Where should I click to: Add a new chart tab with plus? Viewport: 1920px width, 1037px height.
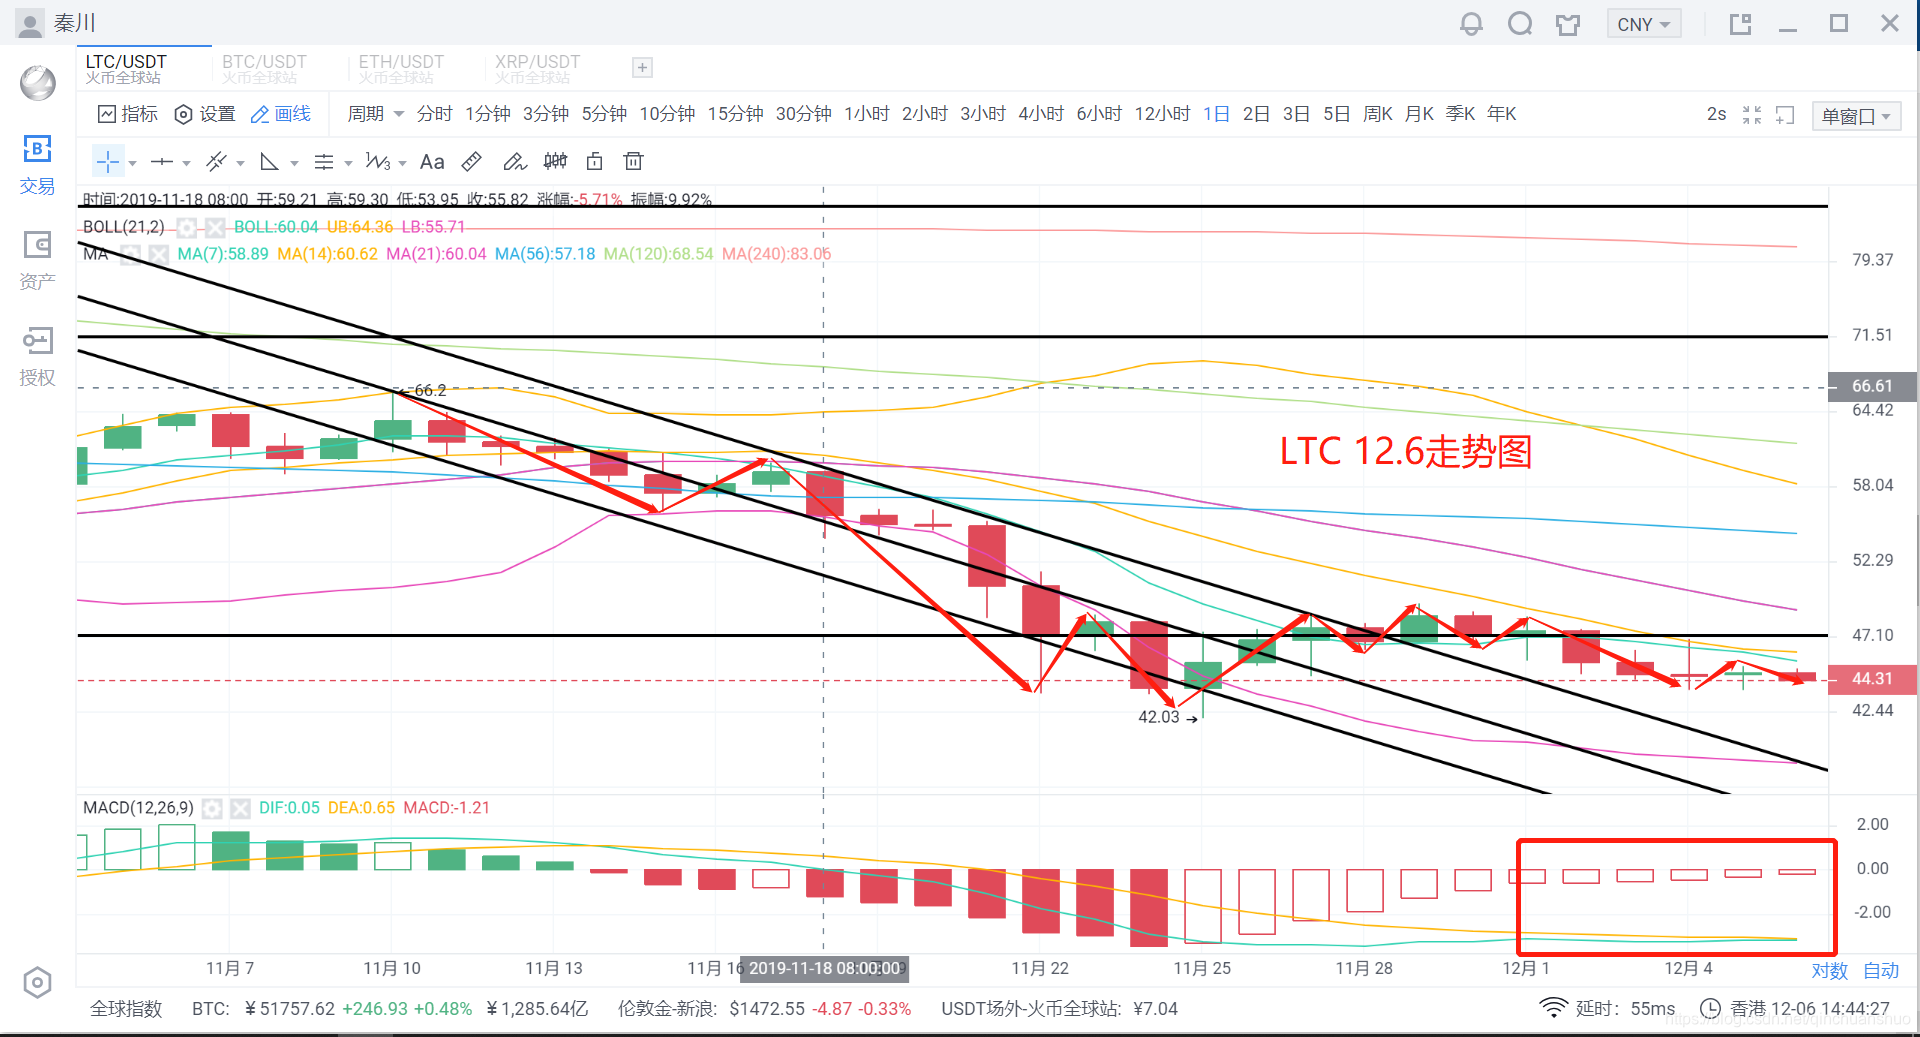[x=643, y=68]
